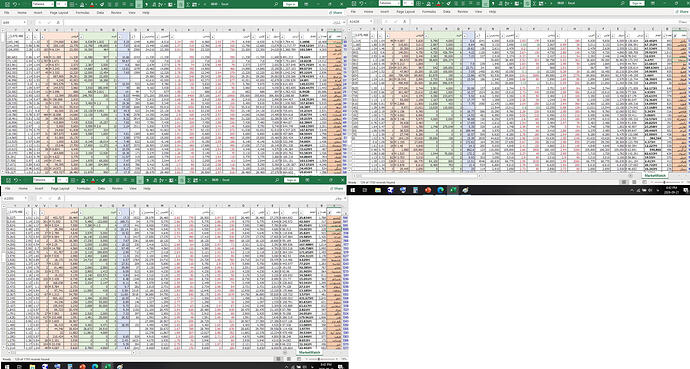Click Share button in bottom-left Excel window
The image size is (690, 369).
pyautogui.click(x=337, y=188)
